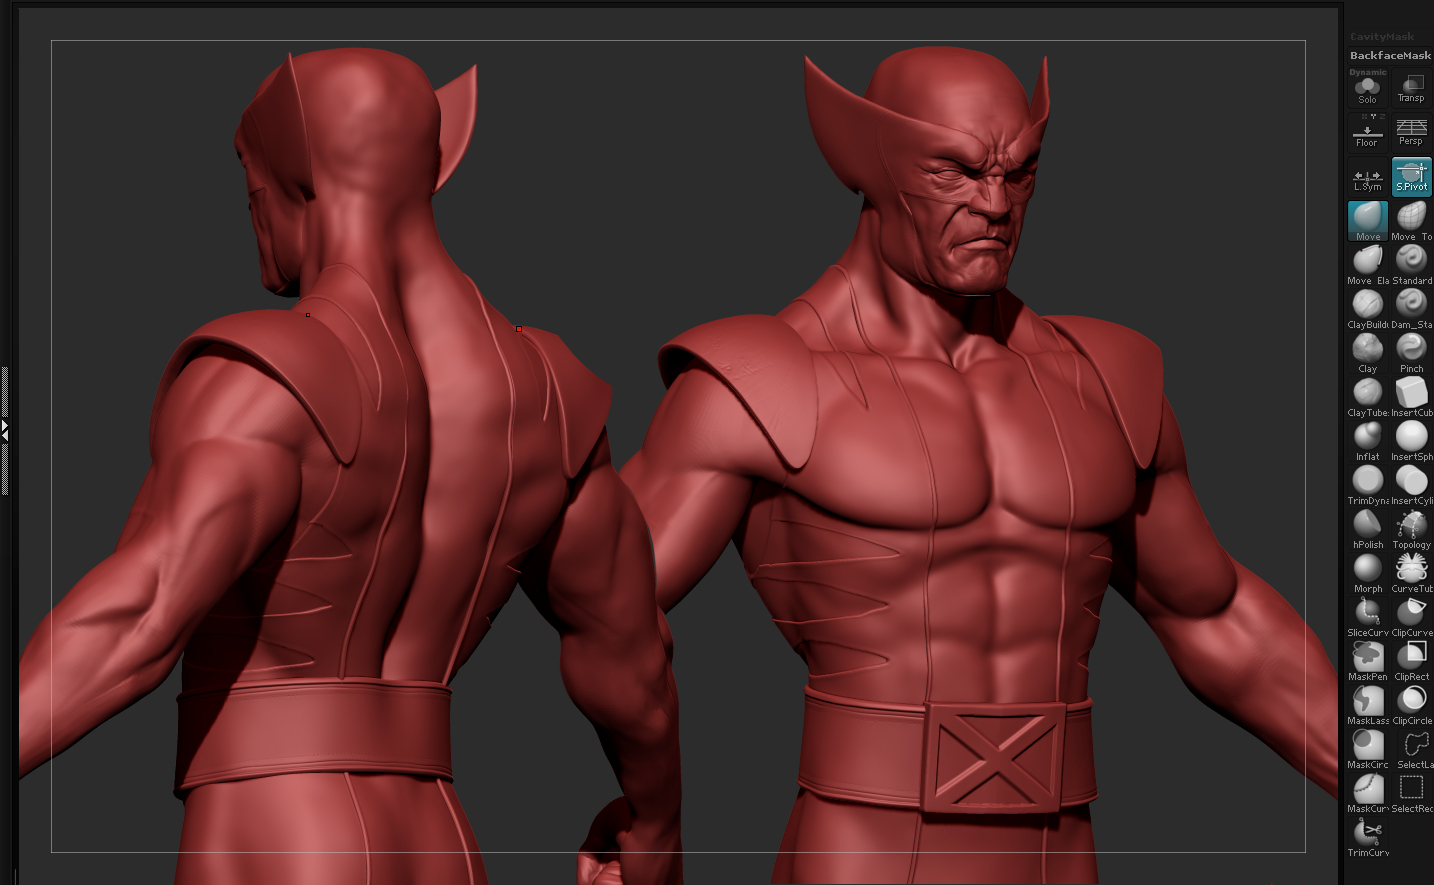Select the CurveTube brush
Viewport: 1434px width, 885px height.
[x=1411, y=573]
